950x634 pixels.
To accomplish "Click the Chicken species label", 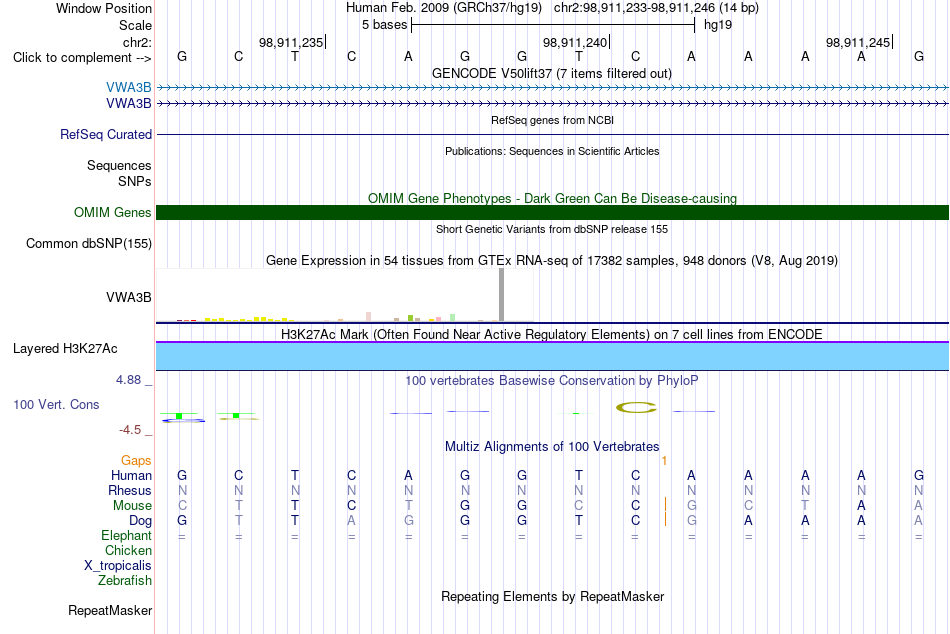I will (x=128, y=550).
